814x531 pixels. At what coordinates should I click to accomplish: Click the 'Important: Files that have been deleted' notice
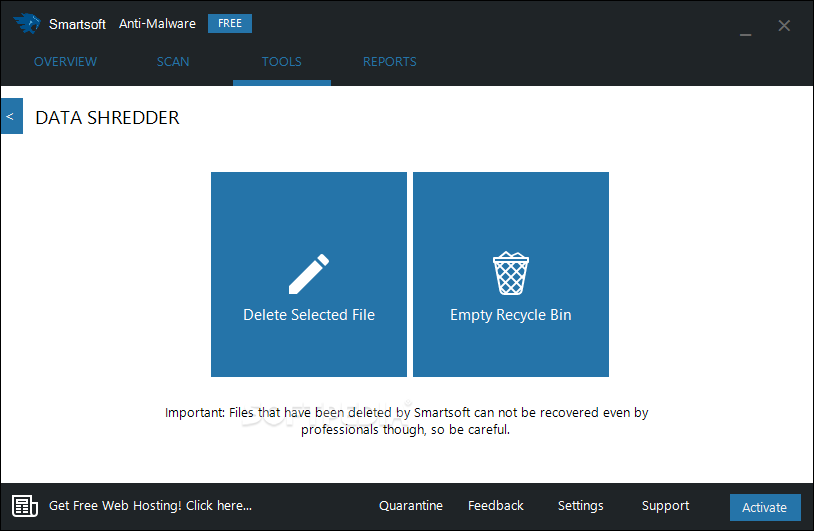[x=406, y=421]
